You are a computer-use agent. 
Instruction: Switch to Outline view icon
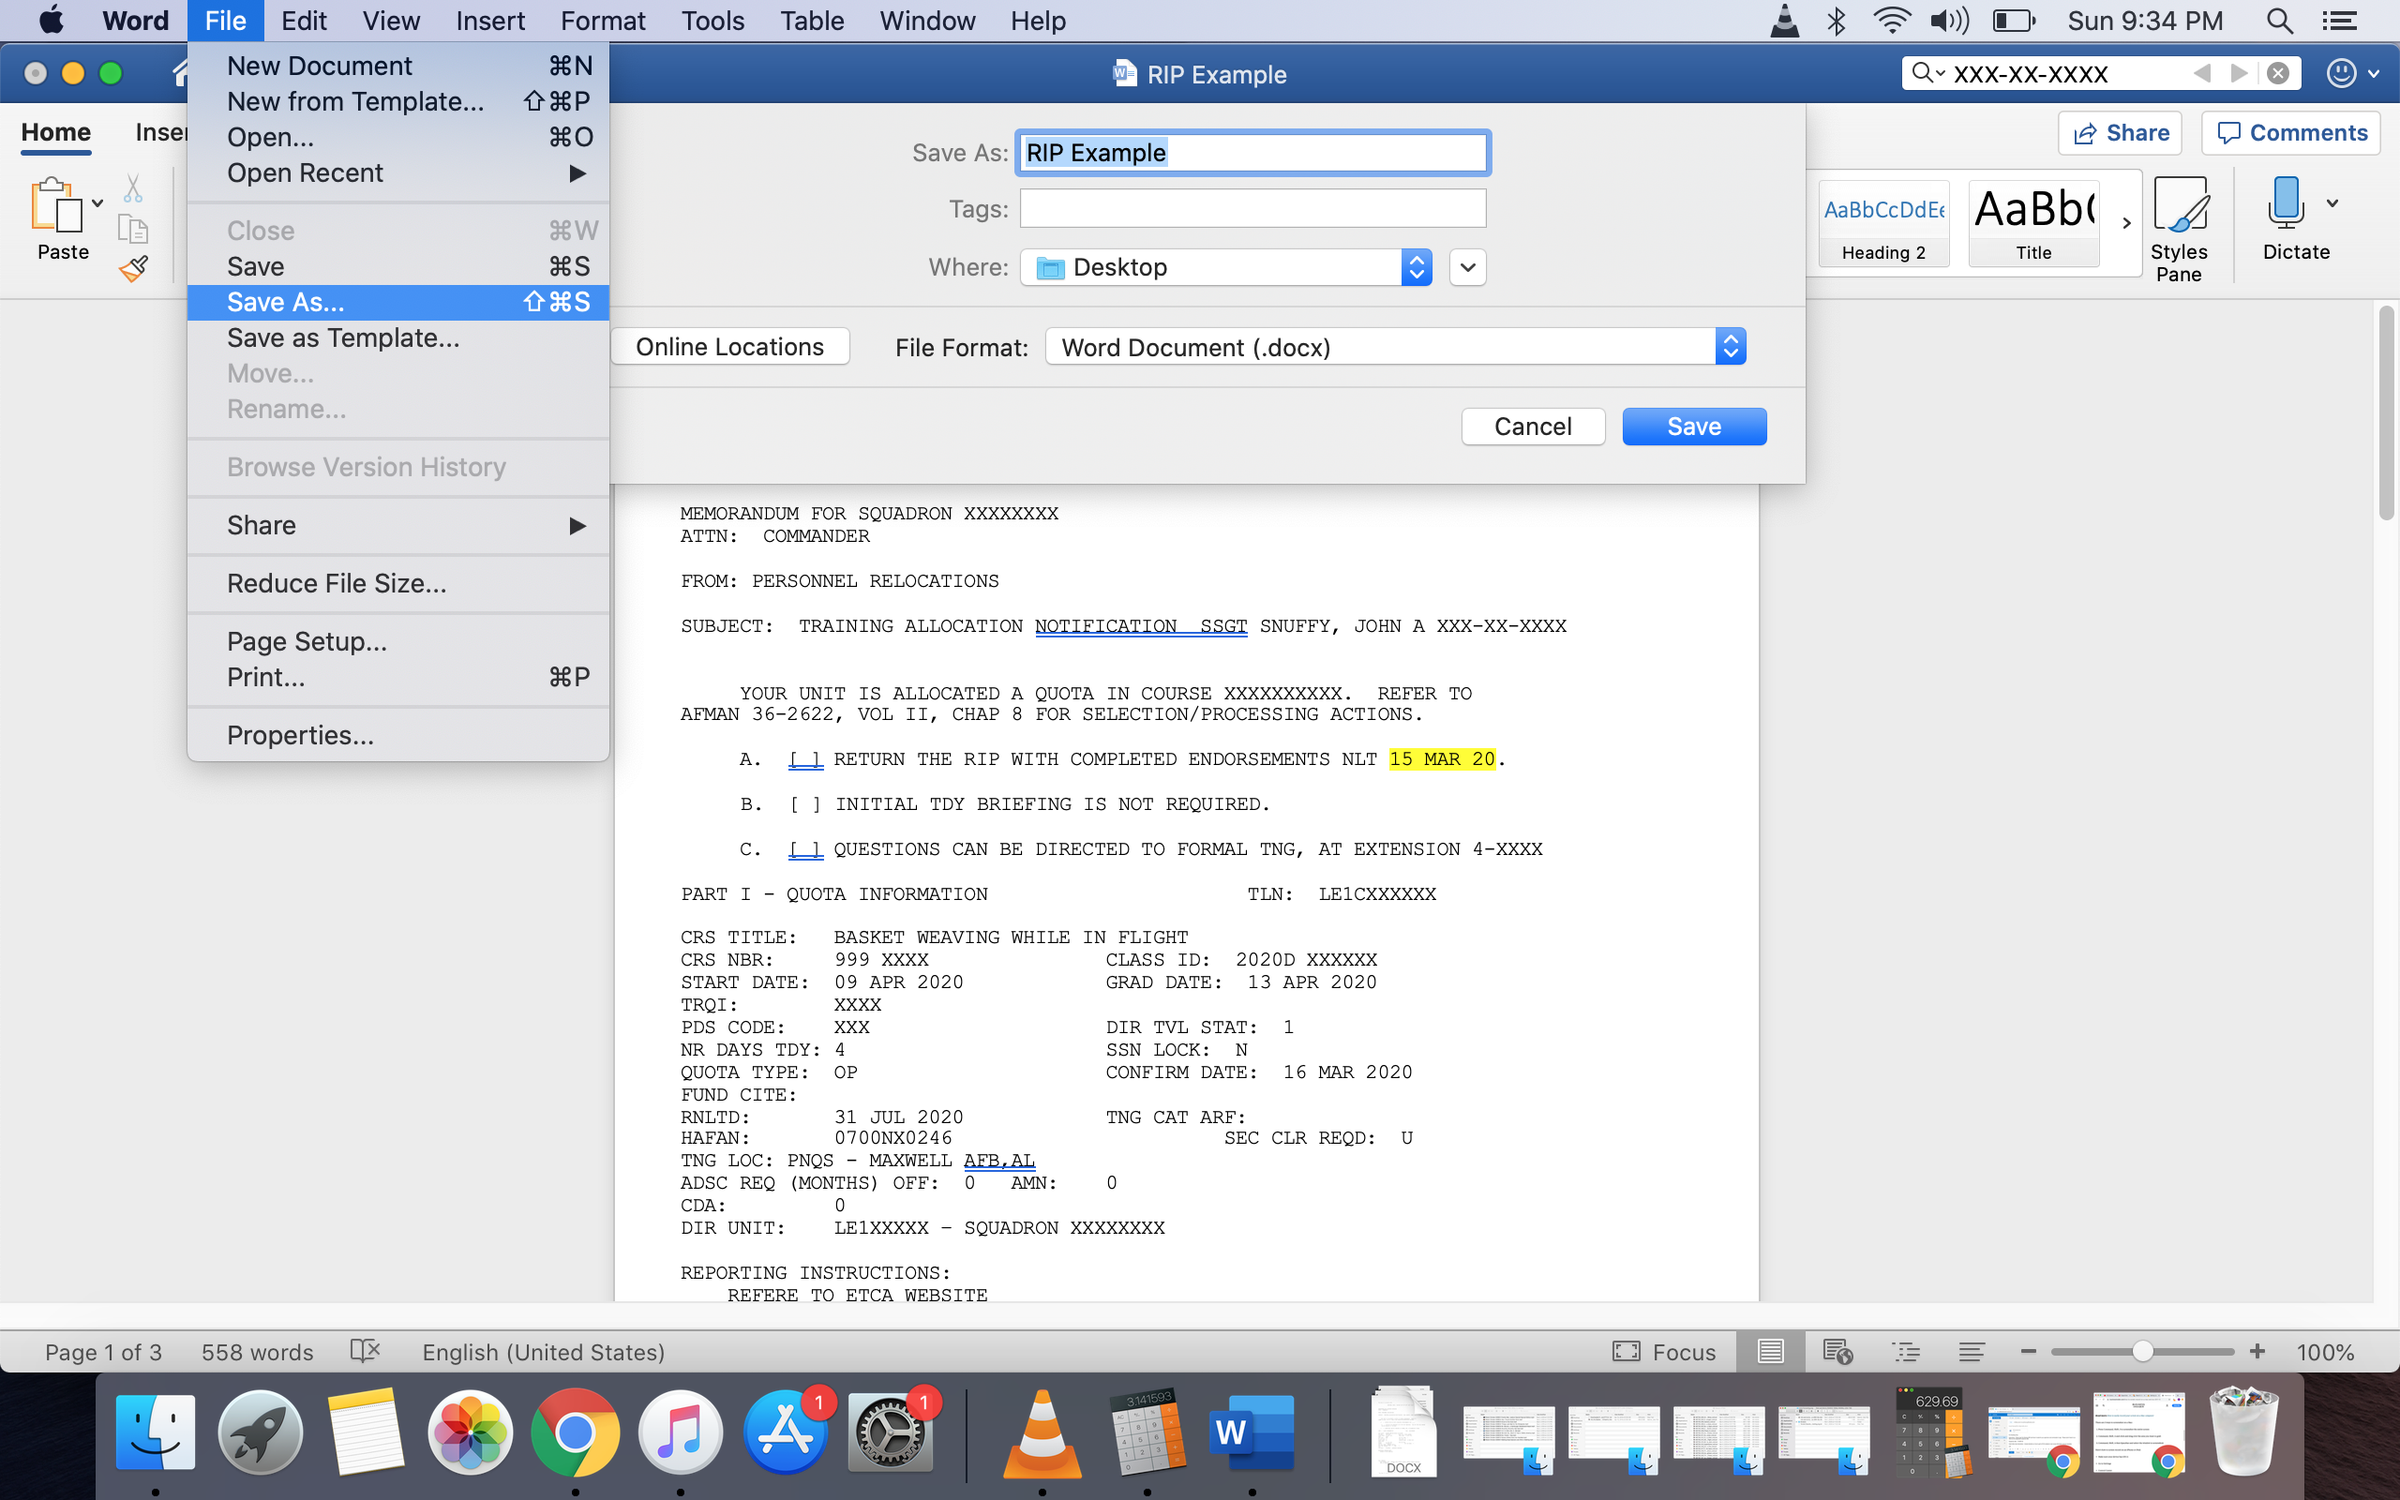[x=1906, y=1352]
